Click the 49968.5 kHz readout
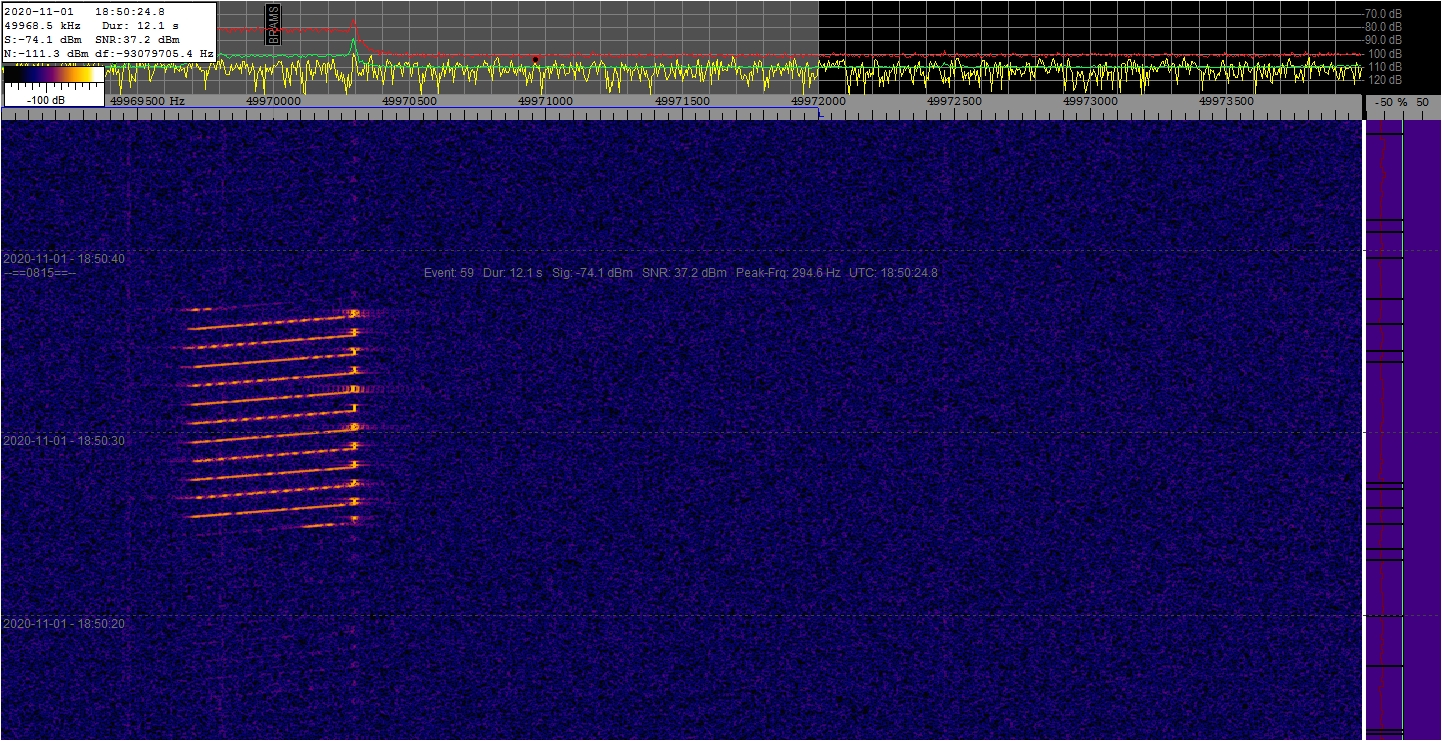Viewport: 1442px width, 741px height. (x=42, y=25)
